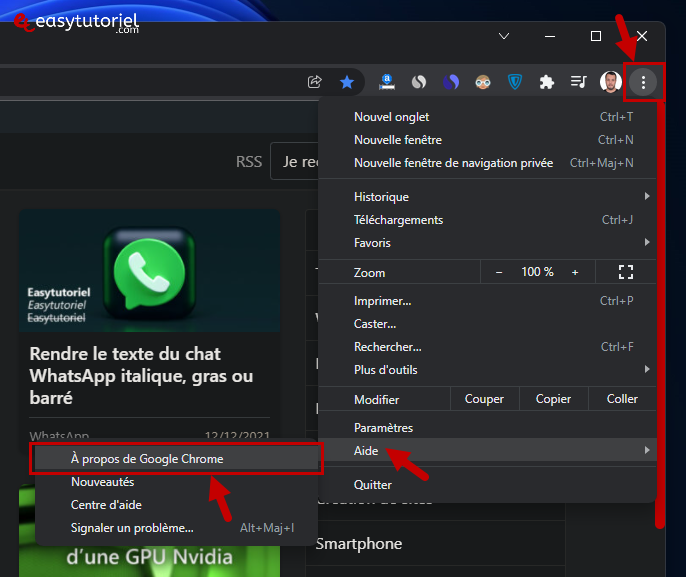This screenshot has height=577, width=686.
Task: Open the WhatsApp article thumbnail image
Action: pos(149,270)
